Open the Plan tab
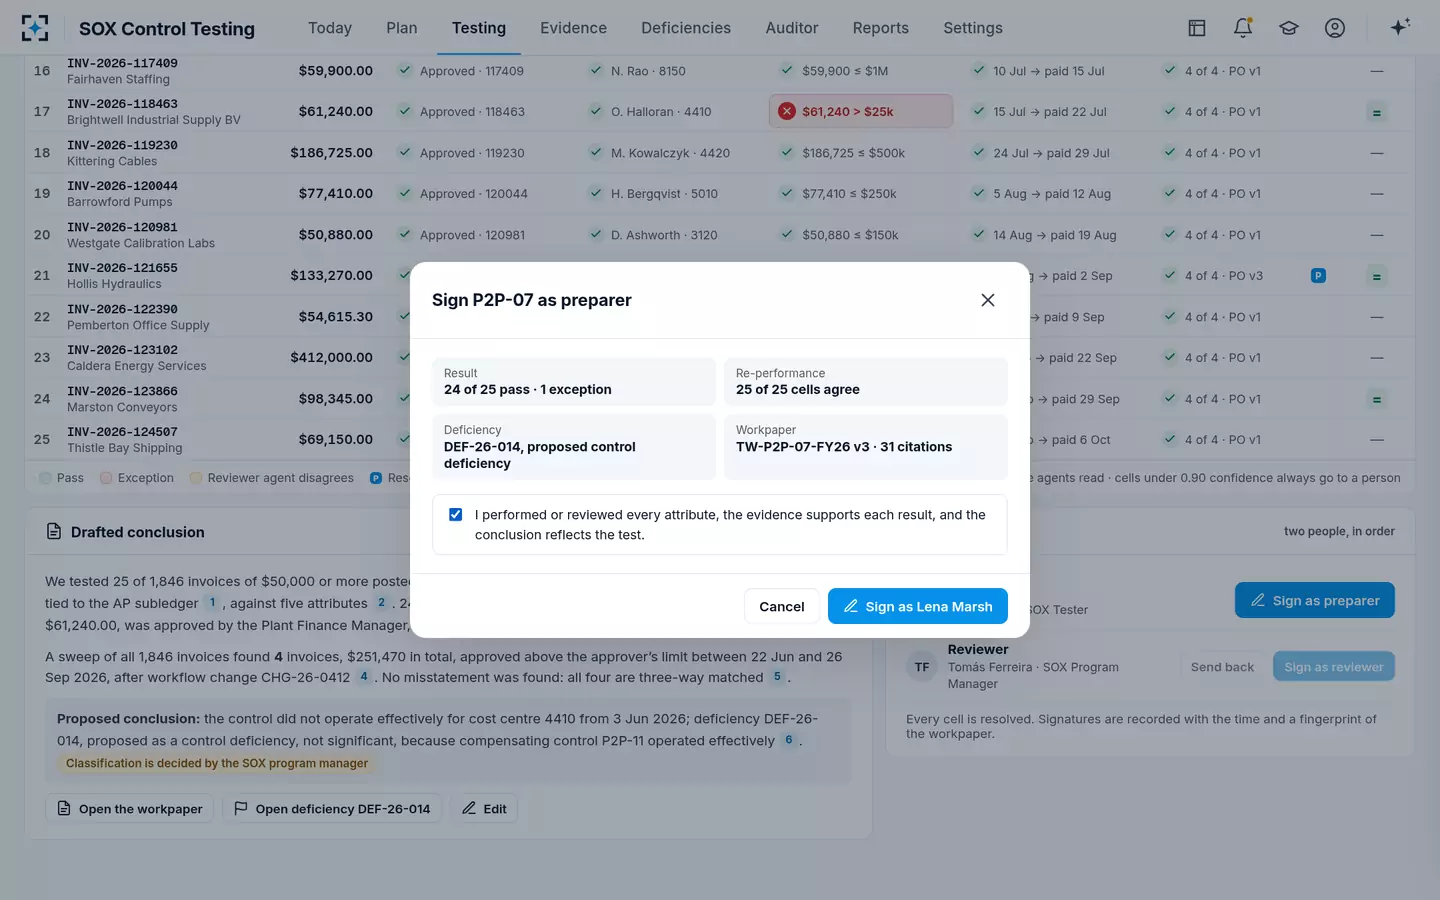The height and width of the screenshot is (900, 1440). [402, 28]
